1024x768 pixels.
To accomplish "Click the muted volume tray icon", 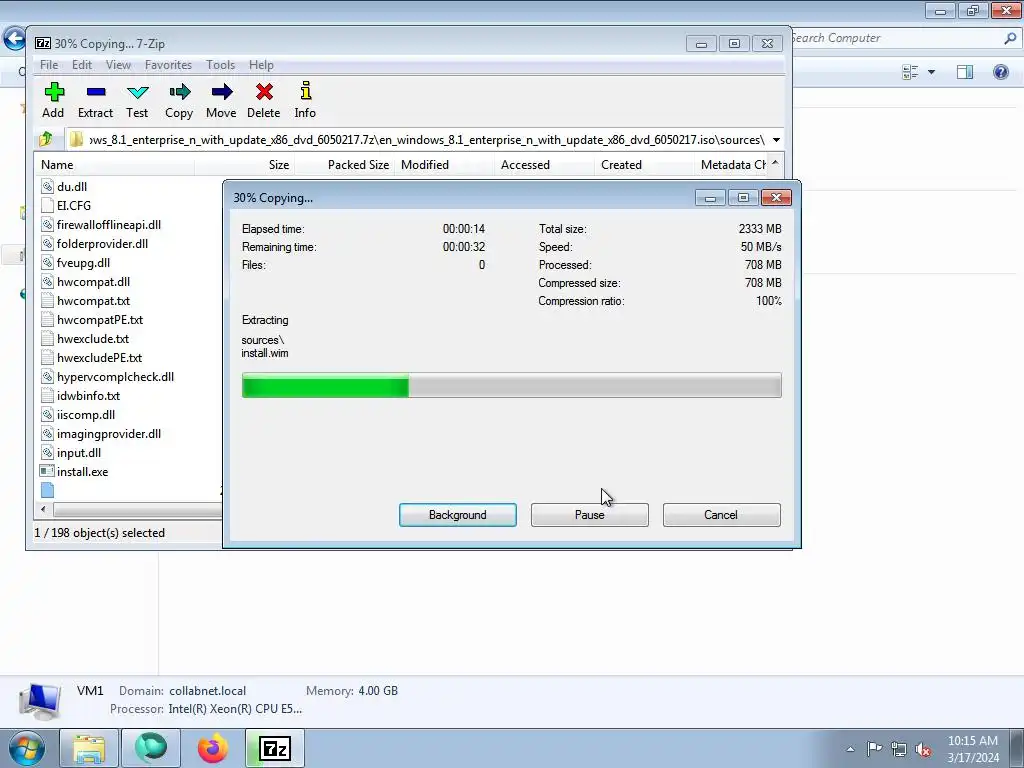I will [x=923, y=750].
